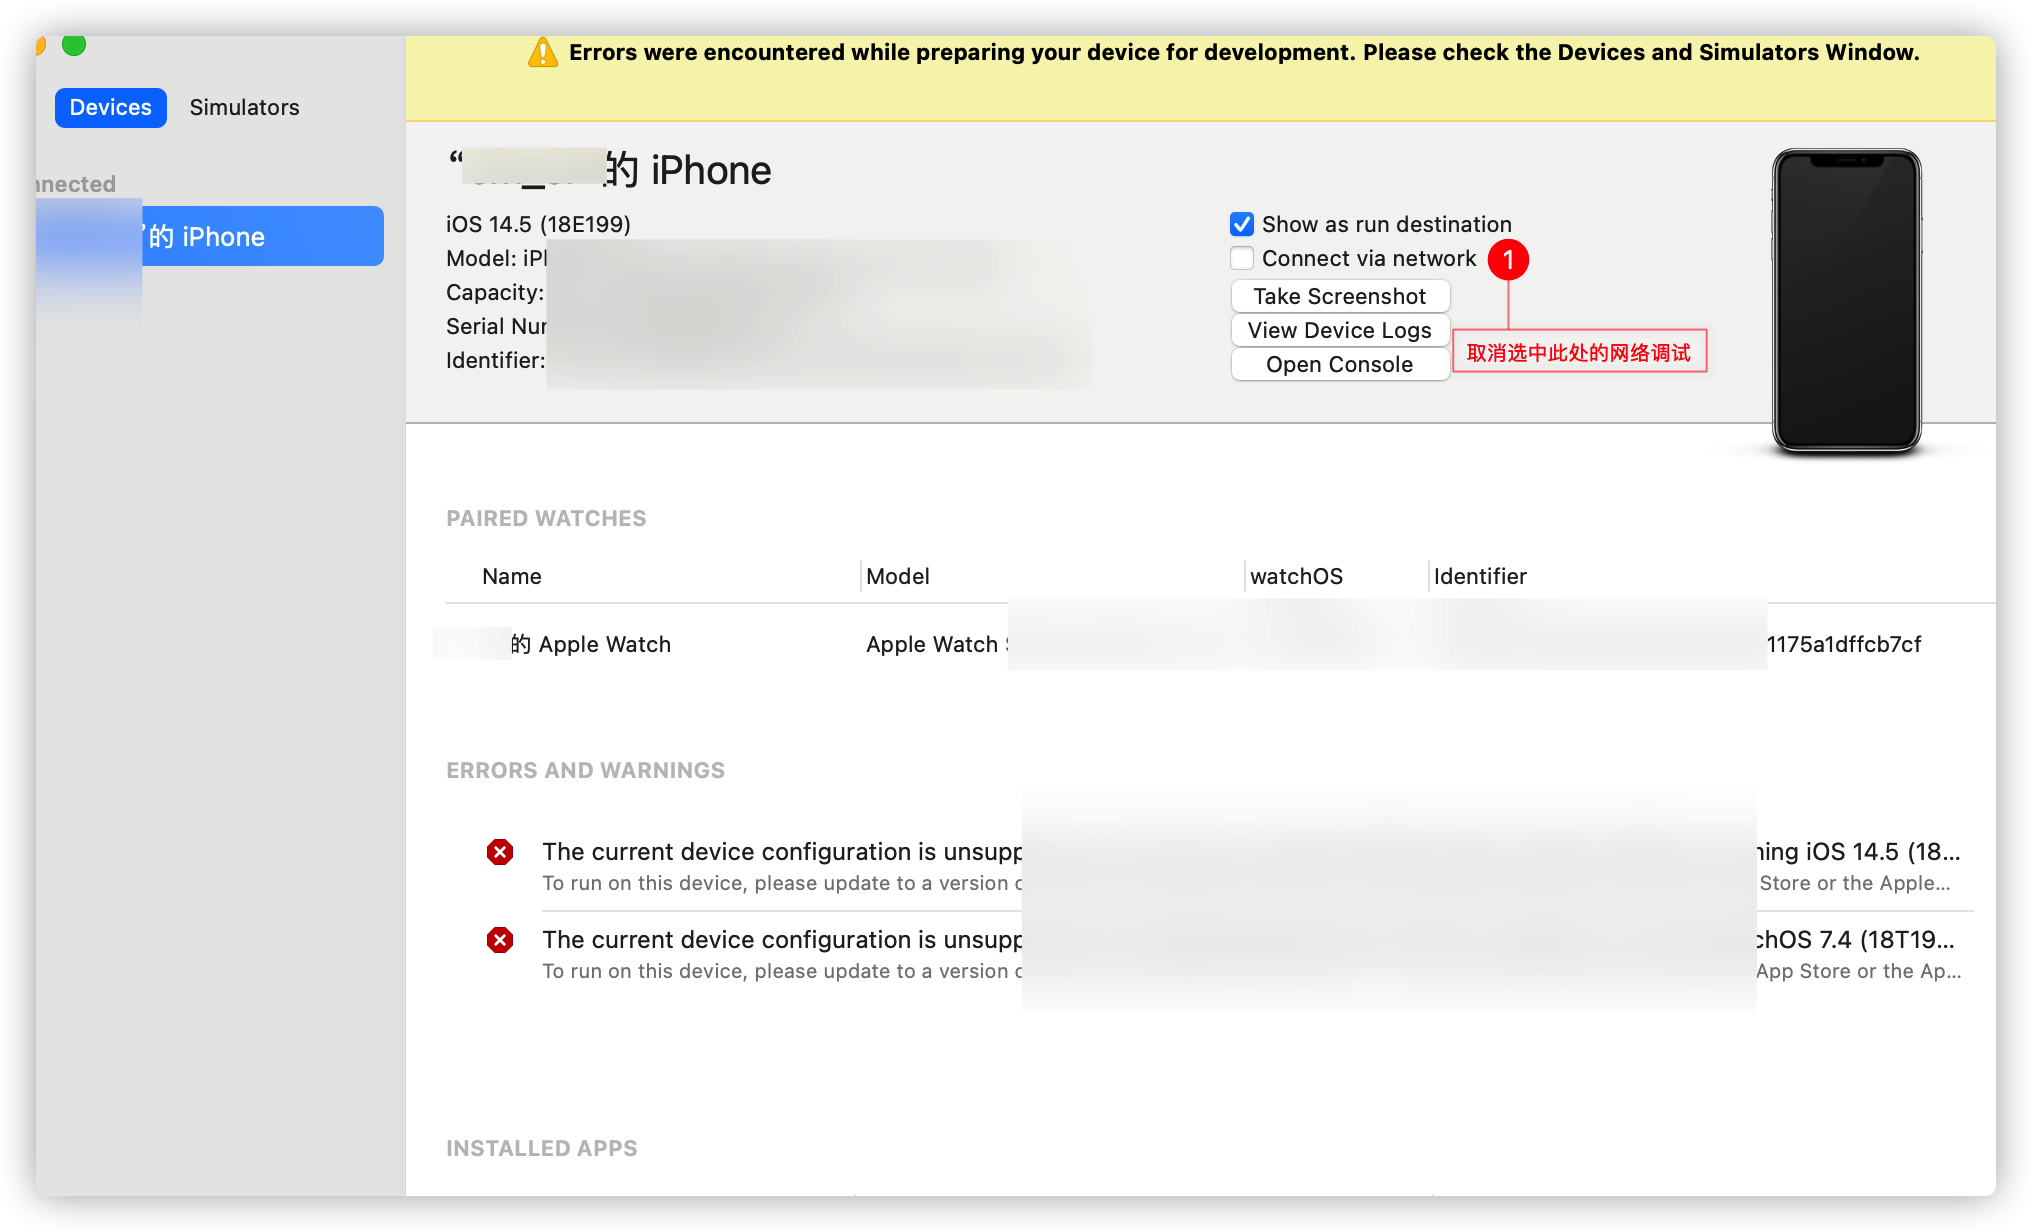Click the green maximize window button
The width and height of the screenshot is (2032, 1232).
(x=74, y=45)
